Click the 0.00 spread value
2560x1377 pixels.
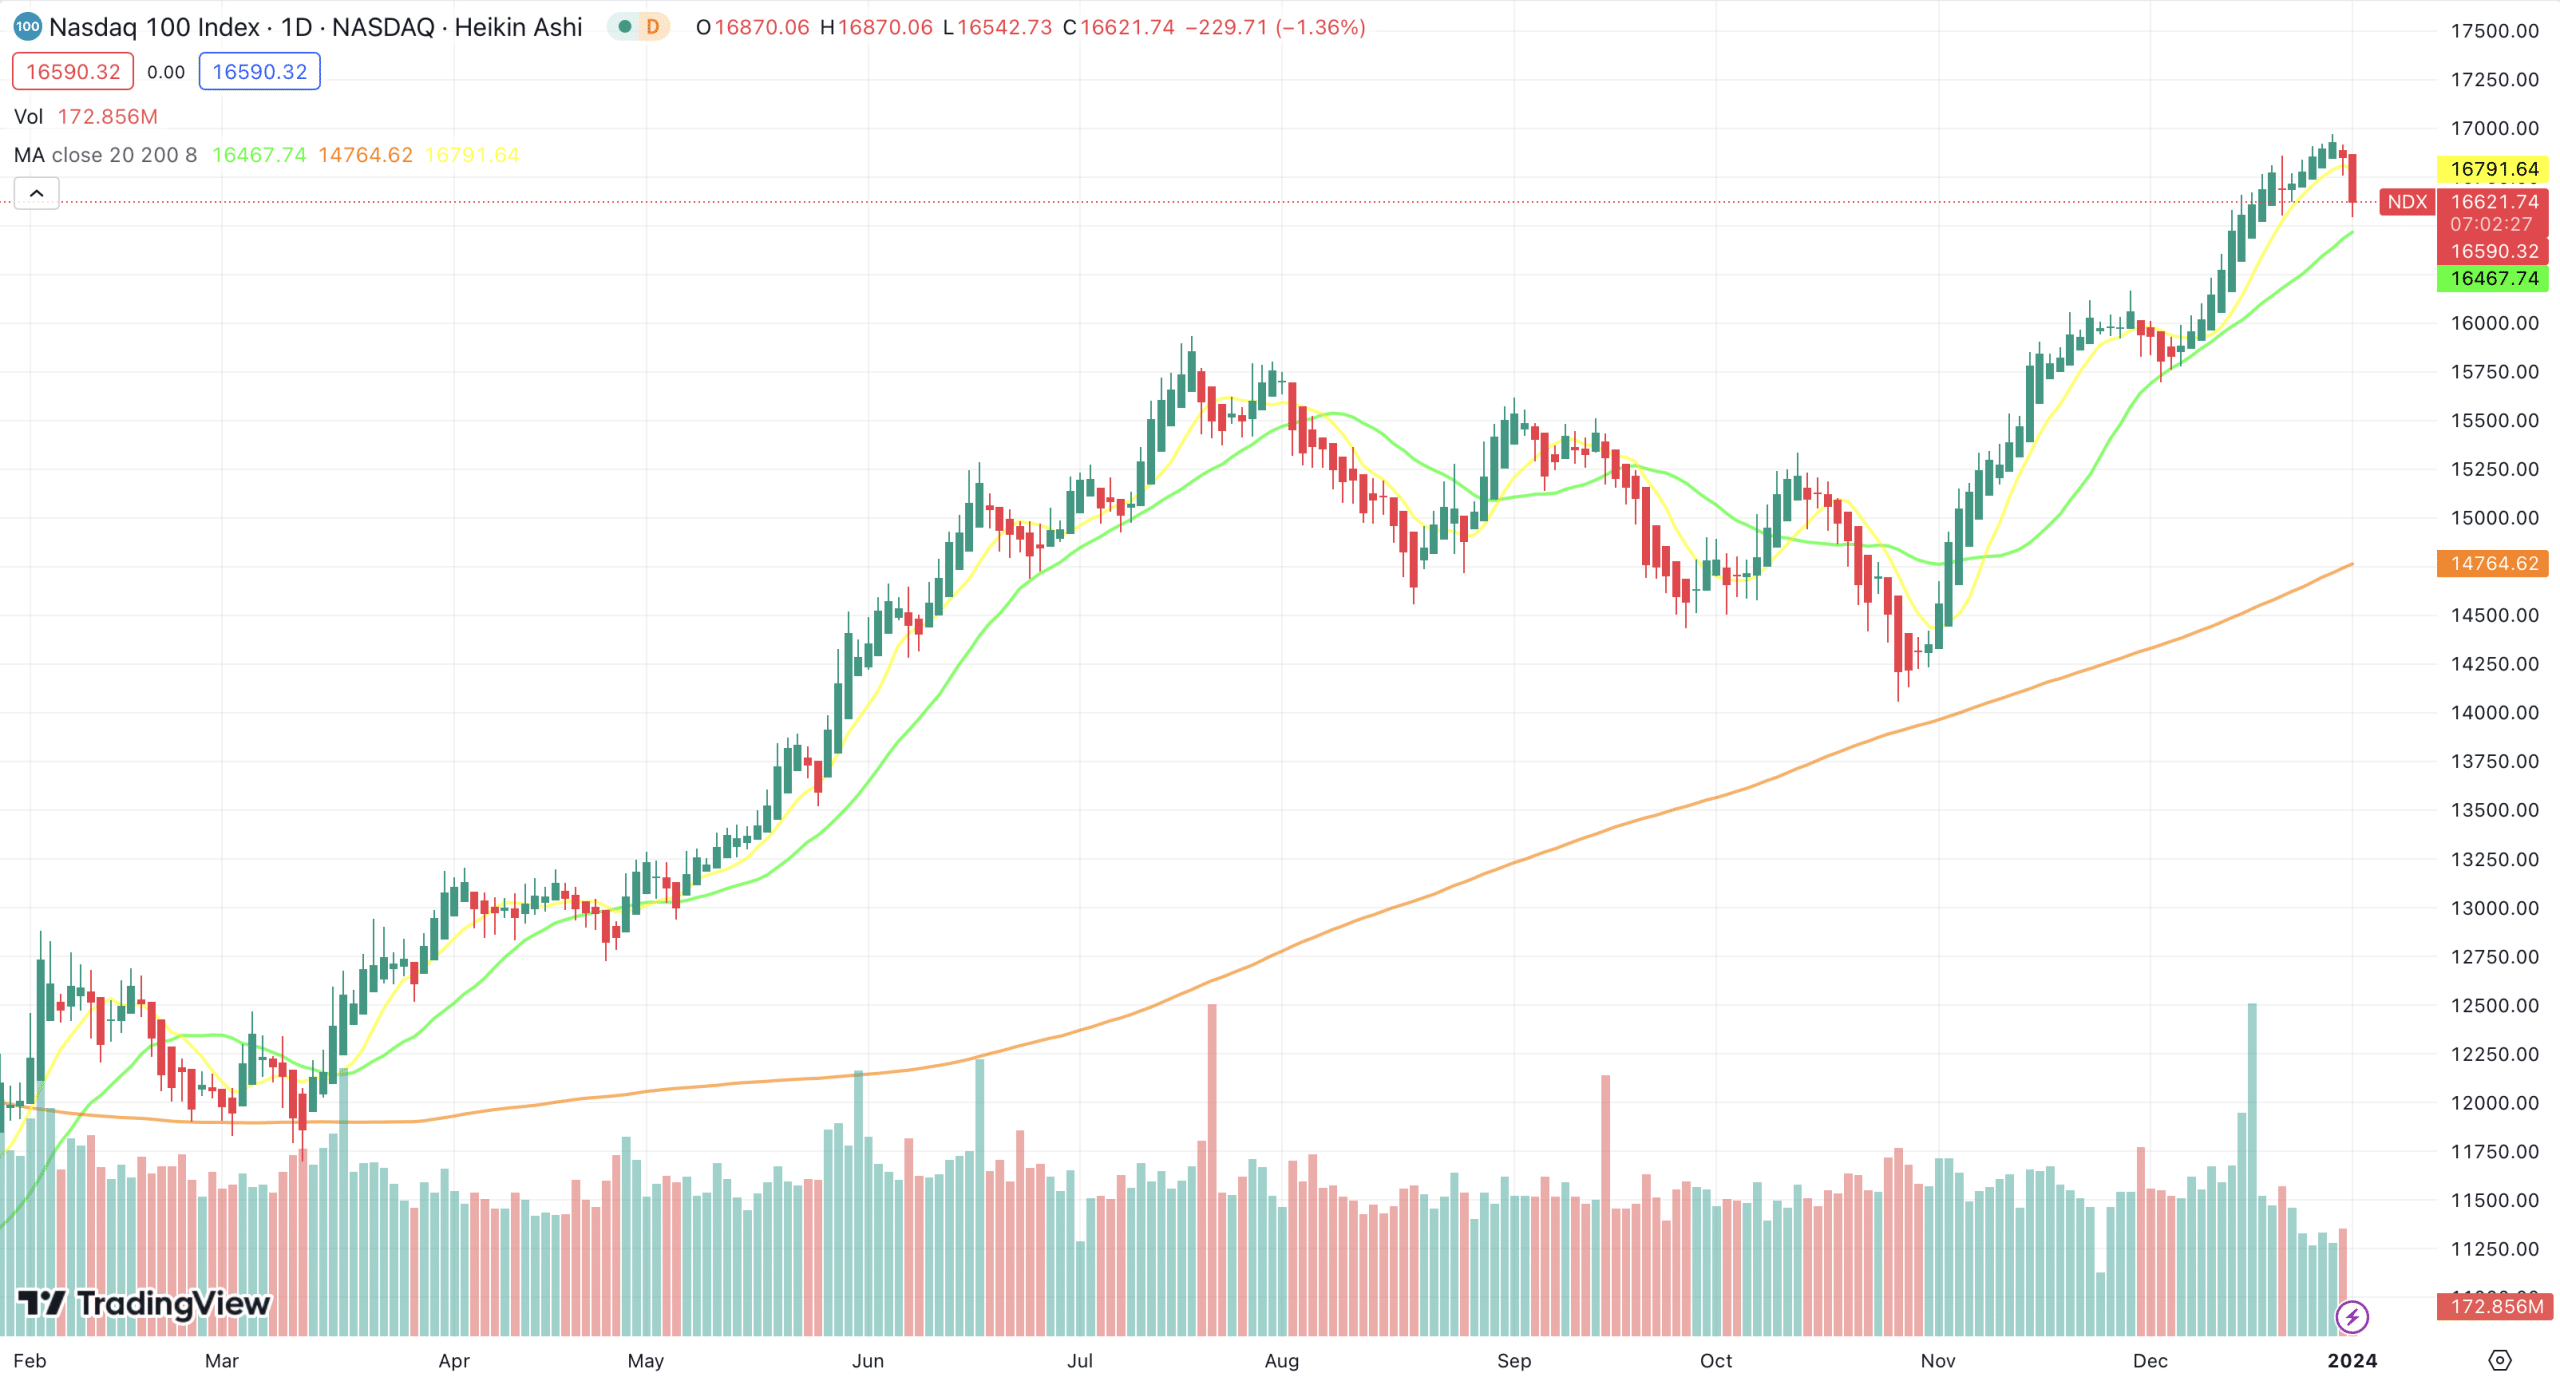[x=166, y=72]
